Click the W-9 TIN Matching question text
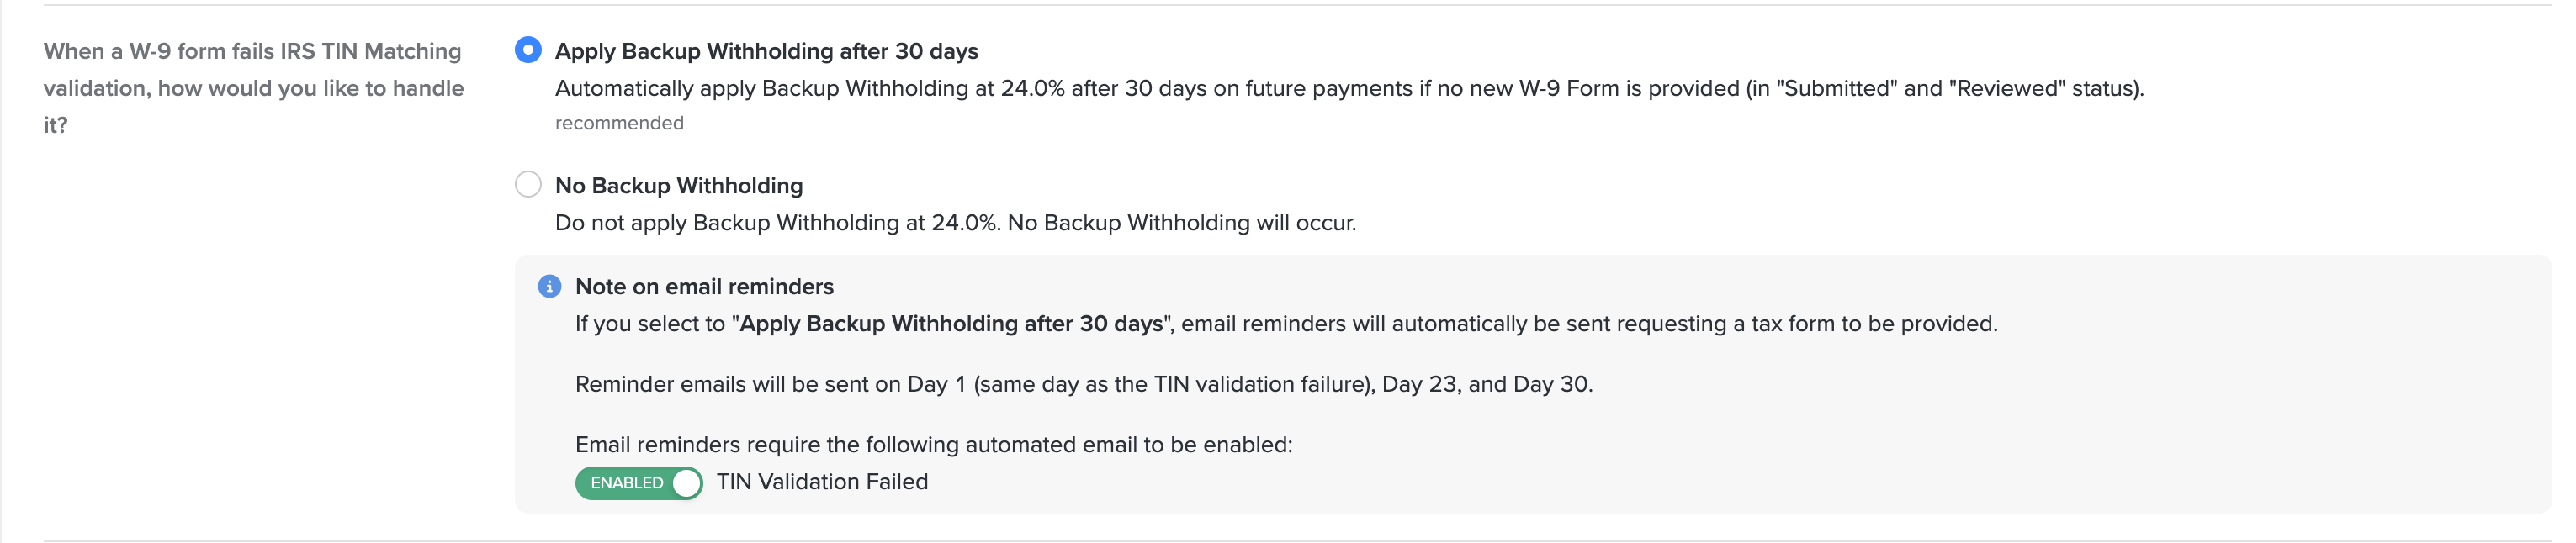 pyautogui.click(x=253, y=88)
